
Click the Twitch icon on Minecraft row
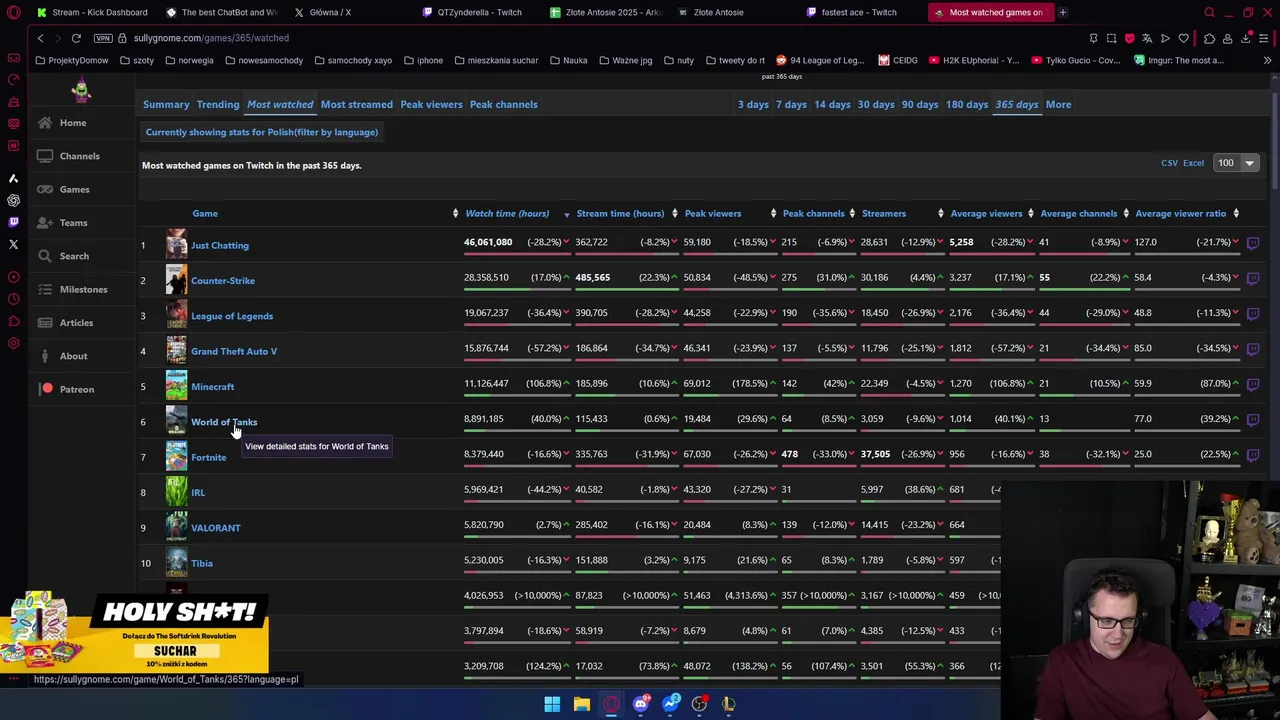1252,383
